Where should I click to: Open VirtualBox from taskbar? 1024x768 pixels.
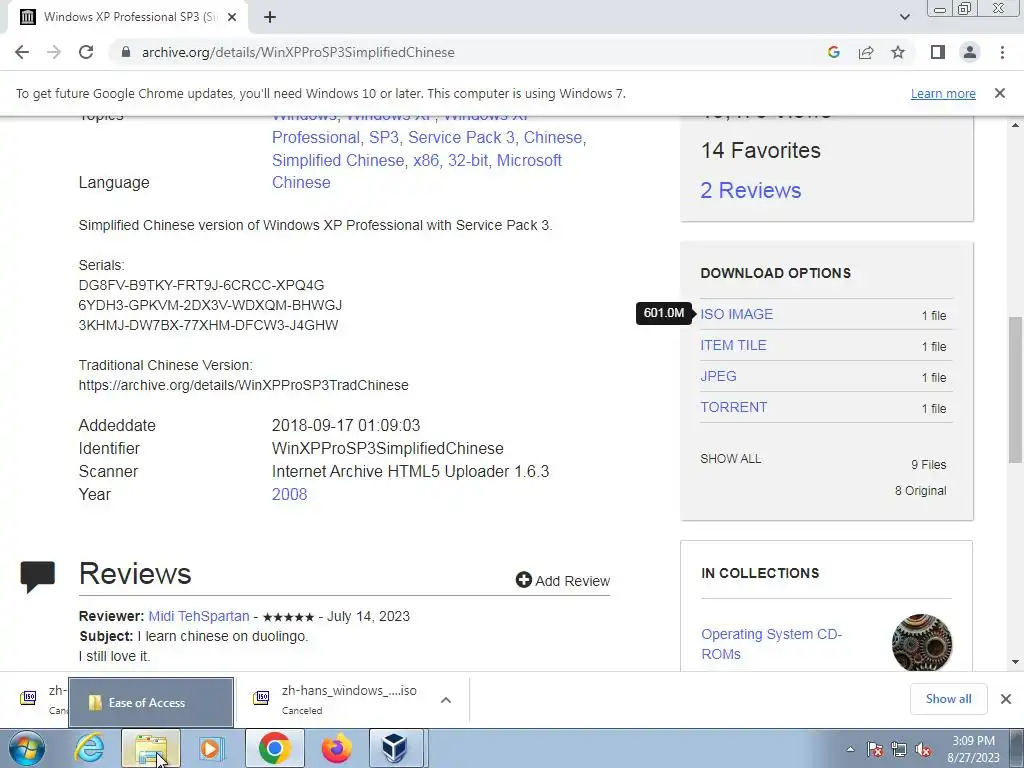pos(396,748)
